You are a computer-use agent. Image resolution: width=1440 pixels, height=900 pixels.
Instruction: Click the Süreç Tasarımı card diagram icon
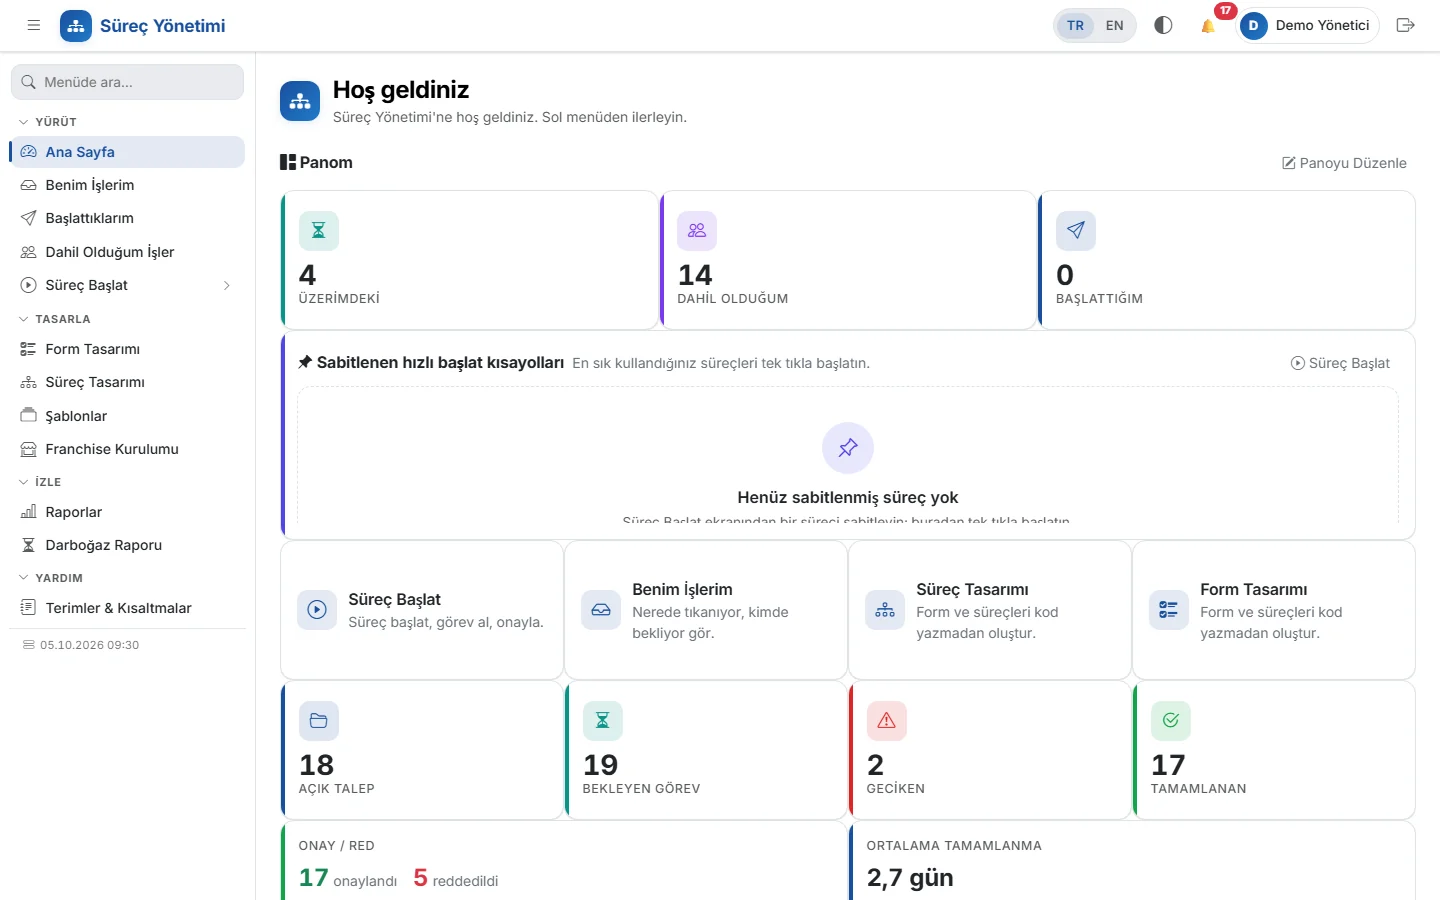coord(885,610)
